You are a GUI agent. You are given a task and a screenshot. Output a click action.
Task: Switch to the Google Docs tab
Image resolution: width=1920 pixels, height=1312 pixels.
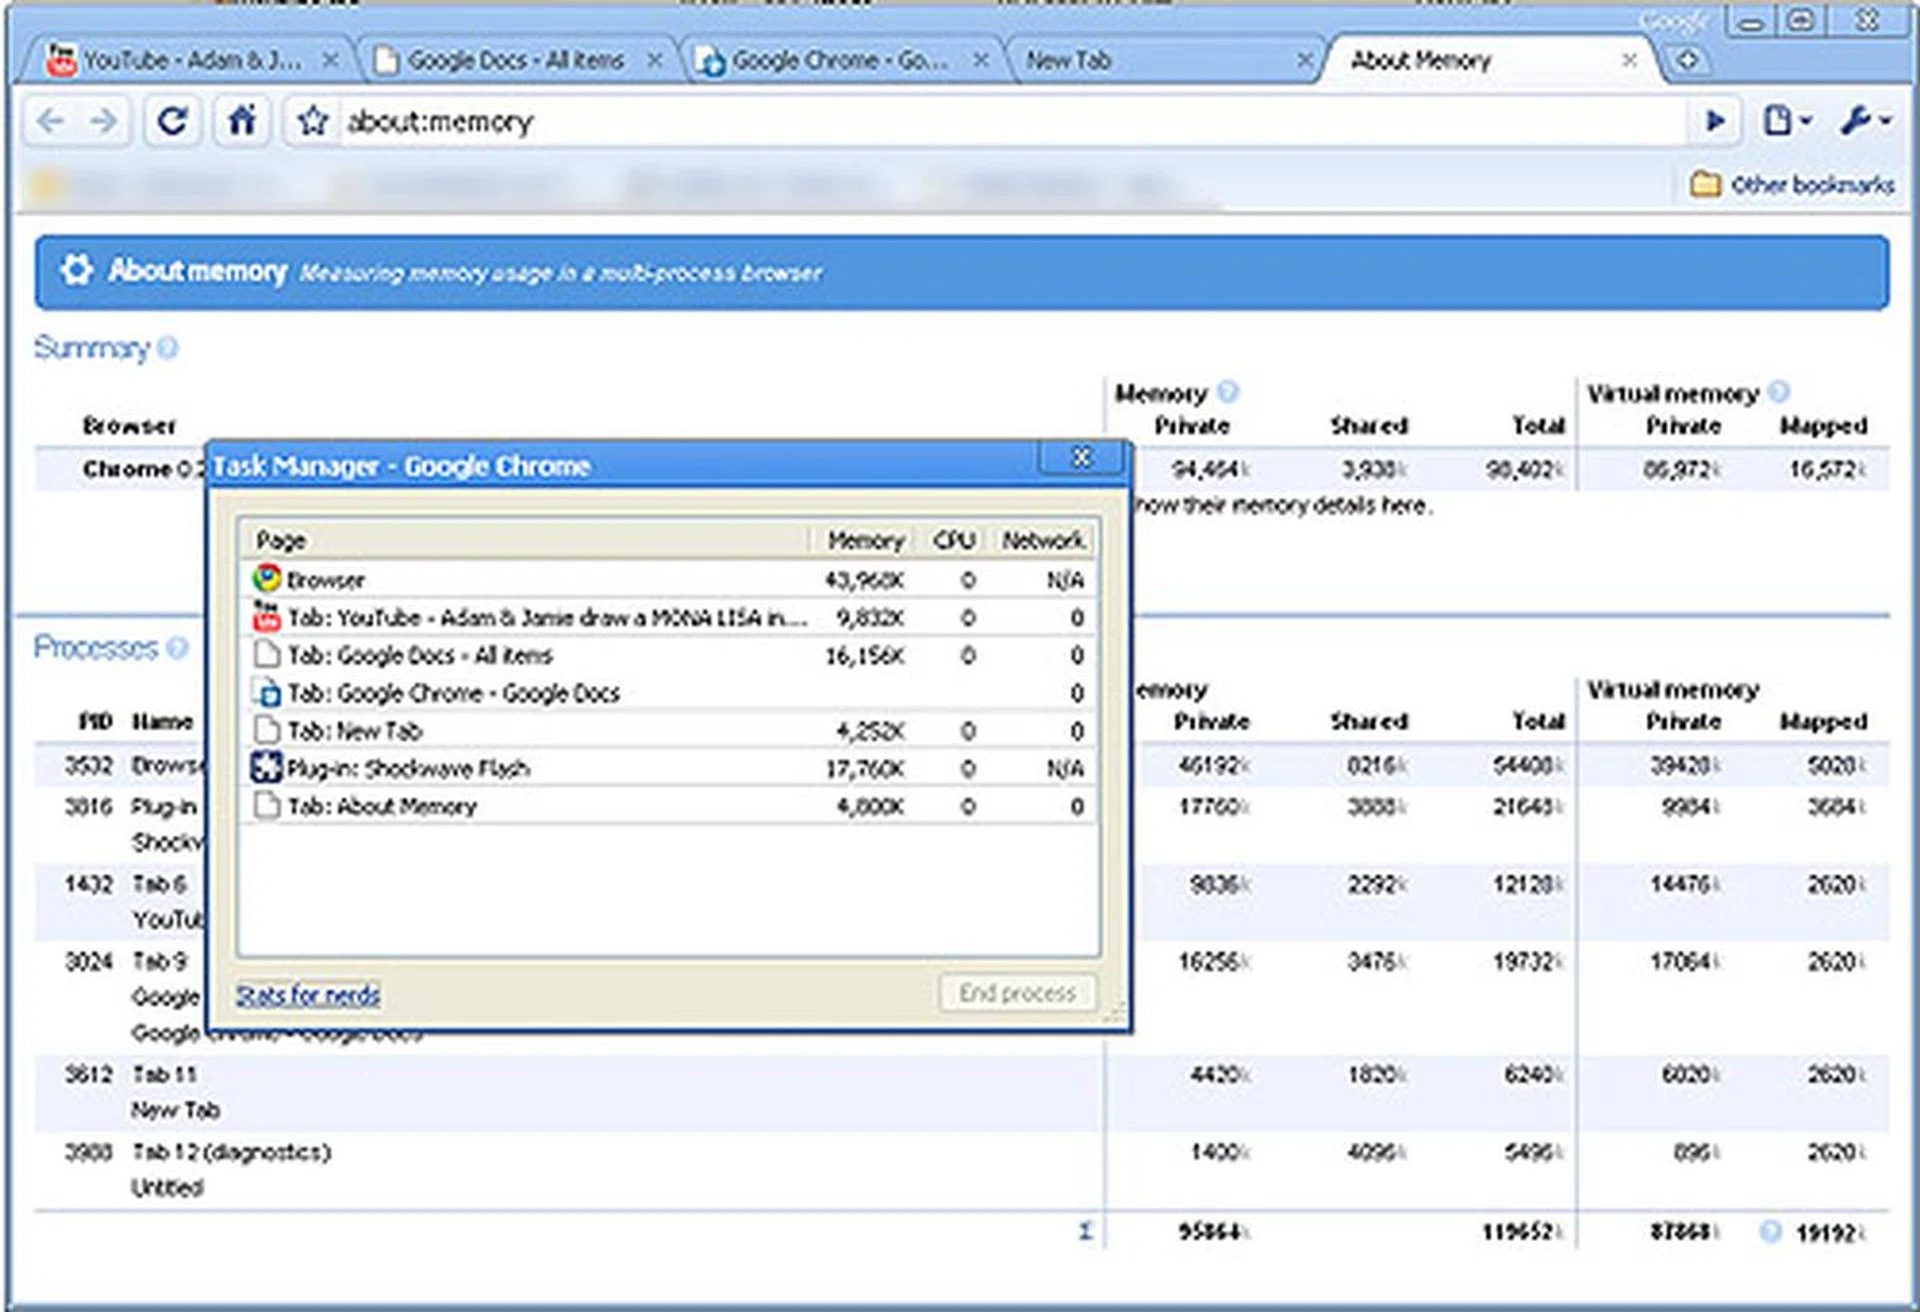[510, 60]
